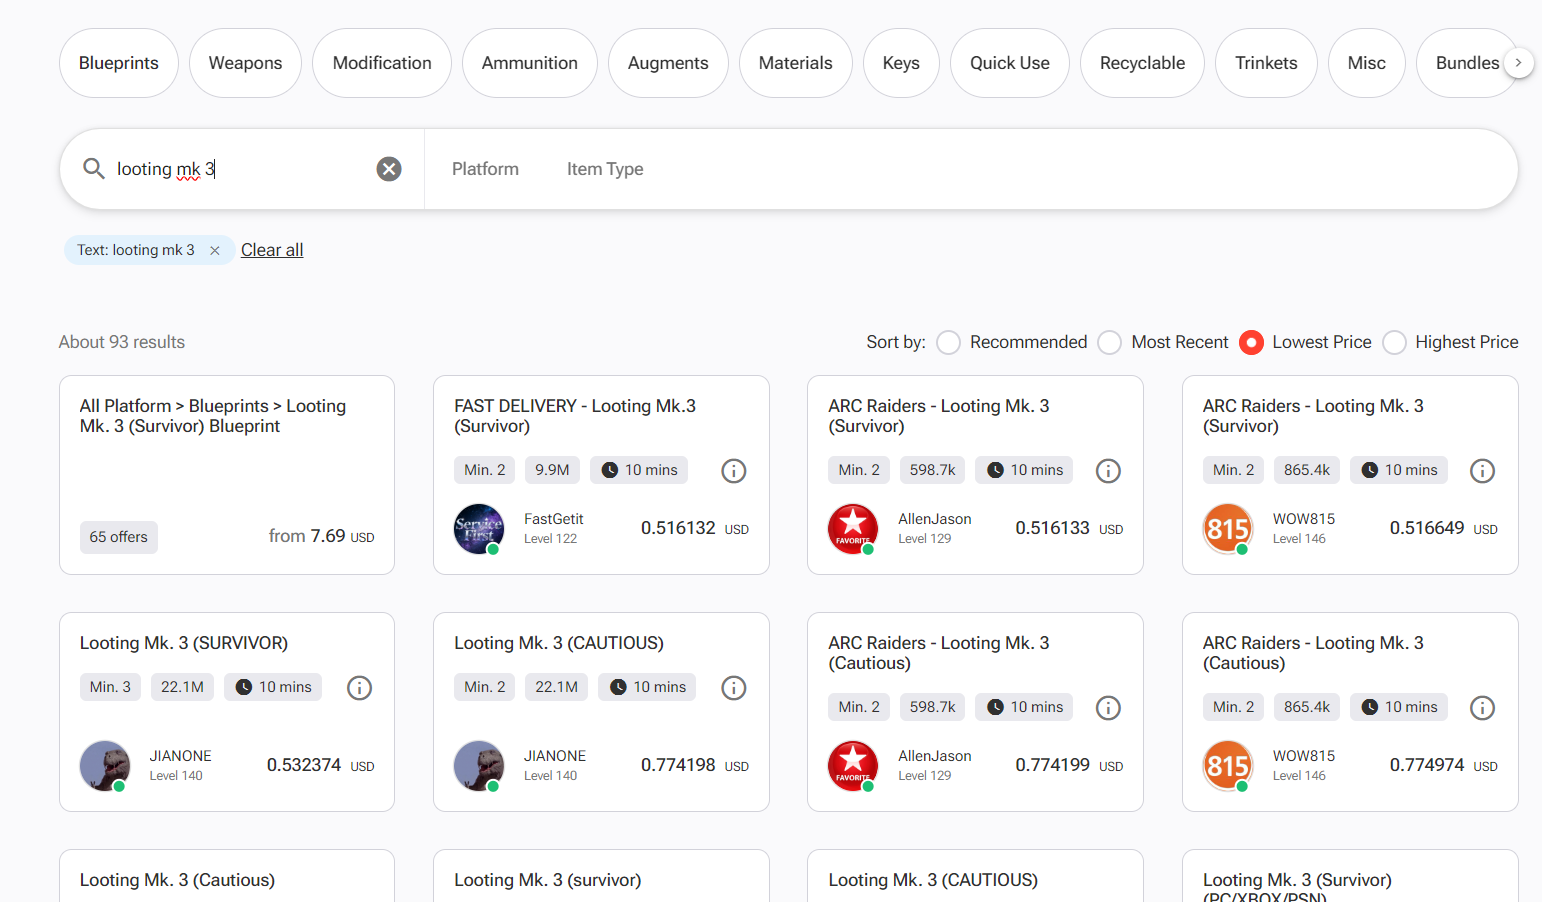This screenshot has height=902, width=1542.
Task: Click WOW815 avatar on Cautious listing
Action: (1228, 766)
